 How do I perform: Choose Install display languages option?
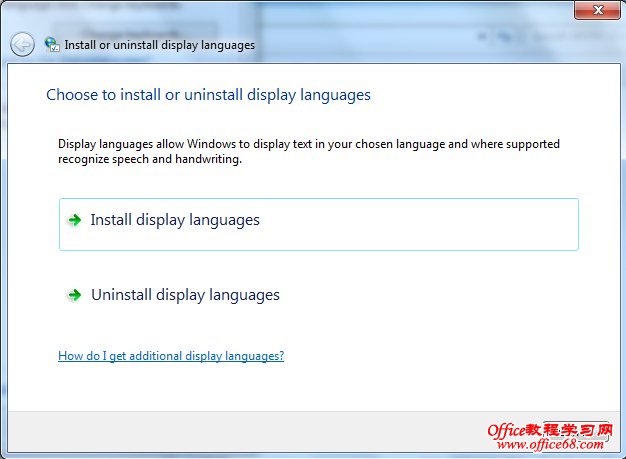[x=319, y=224]
